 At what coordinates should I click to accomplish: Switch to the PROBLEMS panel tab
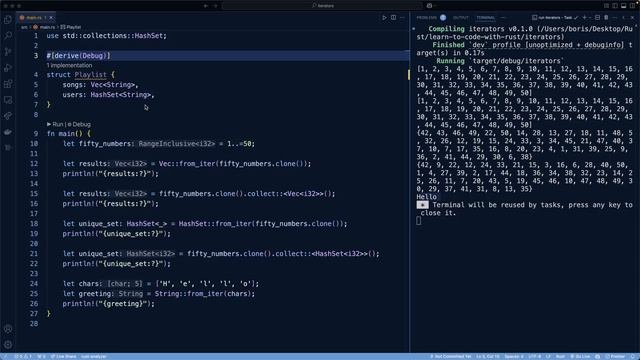click(x=427, y=18)
